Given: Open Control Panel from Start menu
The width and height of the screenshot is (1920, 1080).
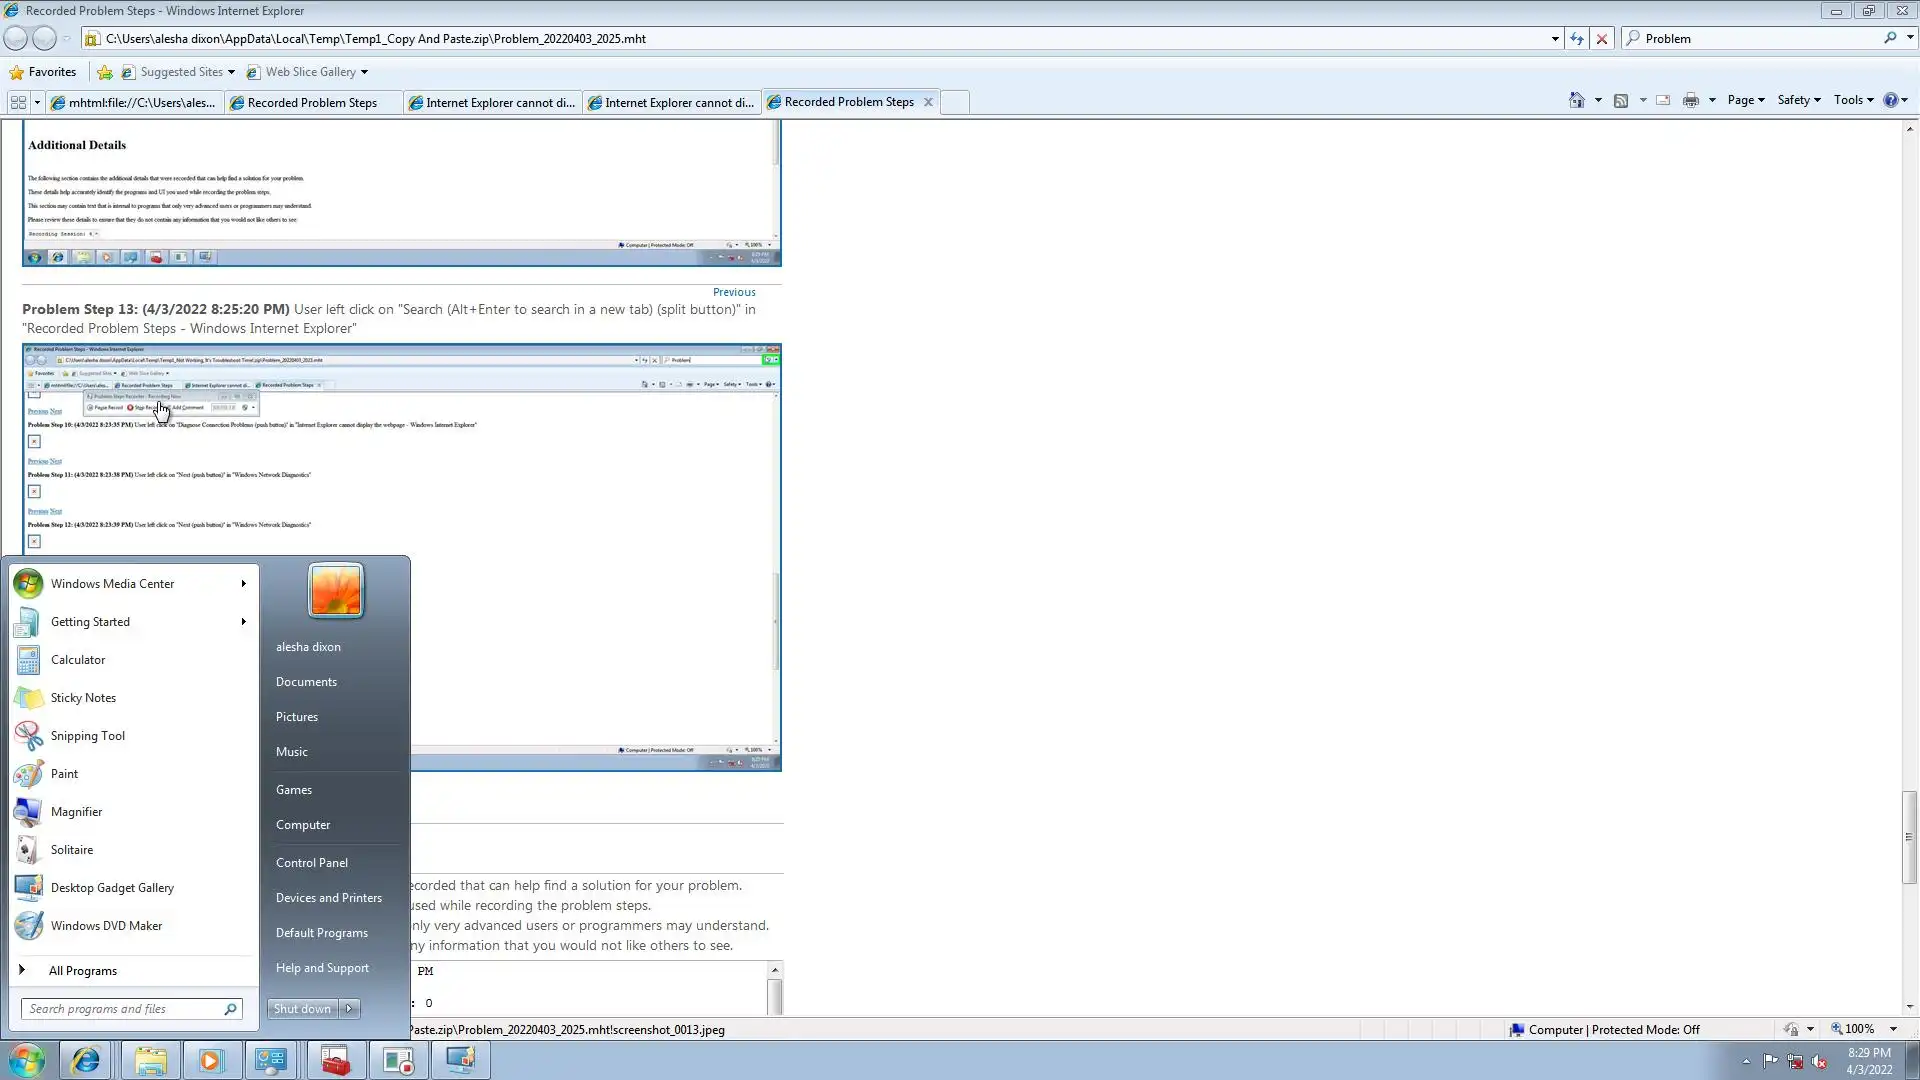Looking at the screenshot, I should coord(311,863).
